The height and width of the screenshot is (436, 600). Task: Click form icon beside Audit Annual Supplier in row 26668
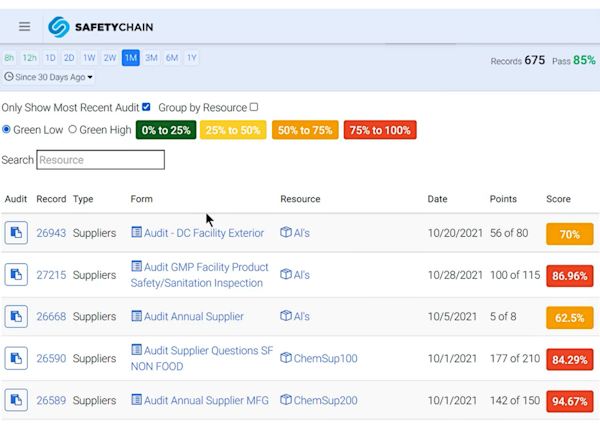click(136, 316)
